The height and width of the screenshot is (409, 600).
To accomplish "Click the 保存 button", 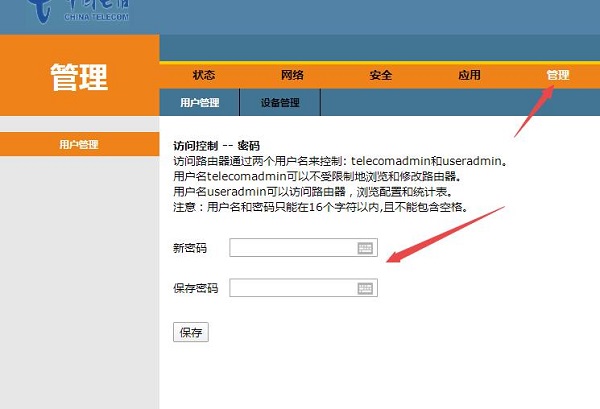I will click(x=191, y=332).
